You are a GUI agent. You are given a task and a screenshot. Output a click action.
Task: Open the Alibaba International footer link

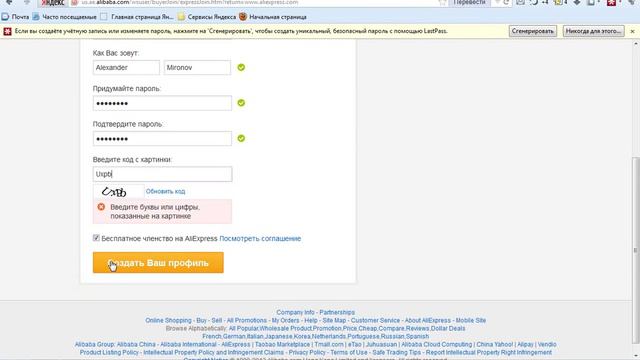188,345
